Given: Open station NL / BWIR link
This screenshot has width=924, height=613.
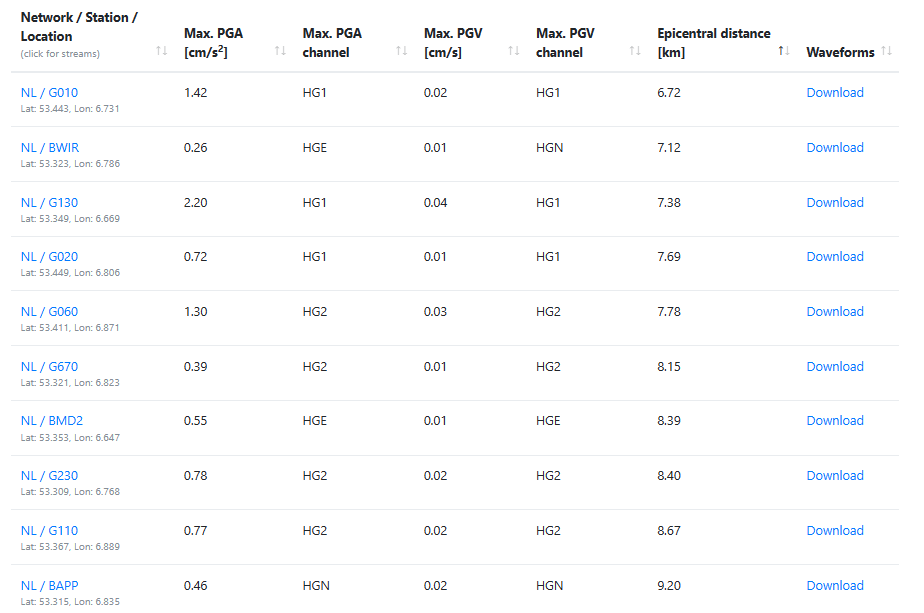Looking at the screenshot, I should (x=50, y=148).
